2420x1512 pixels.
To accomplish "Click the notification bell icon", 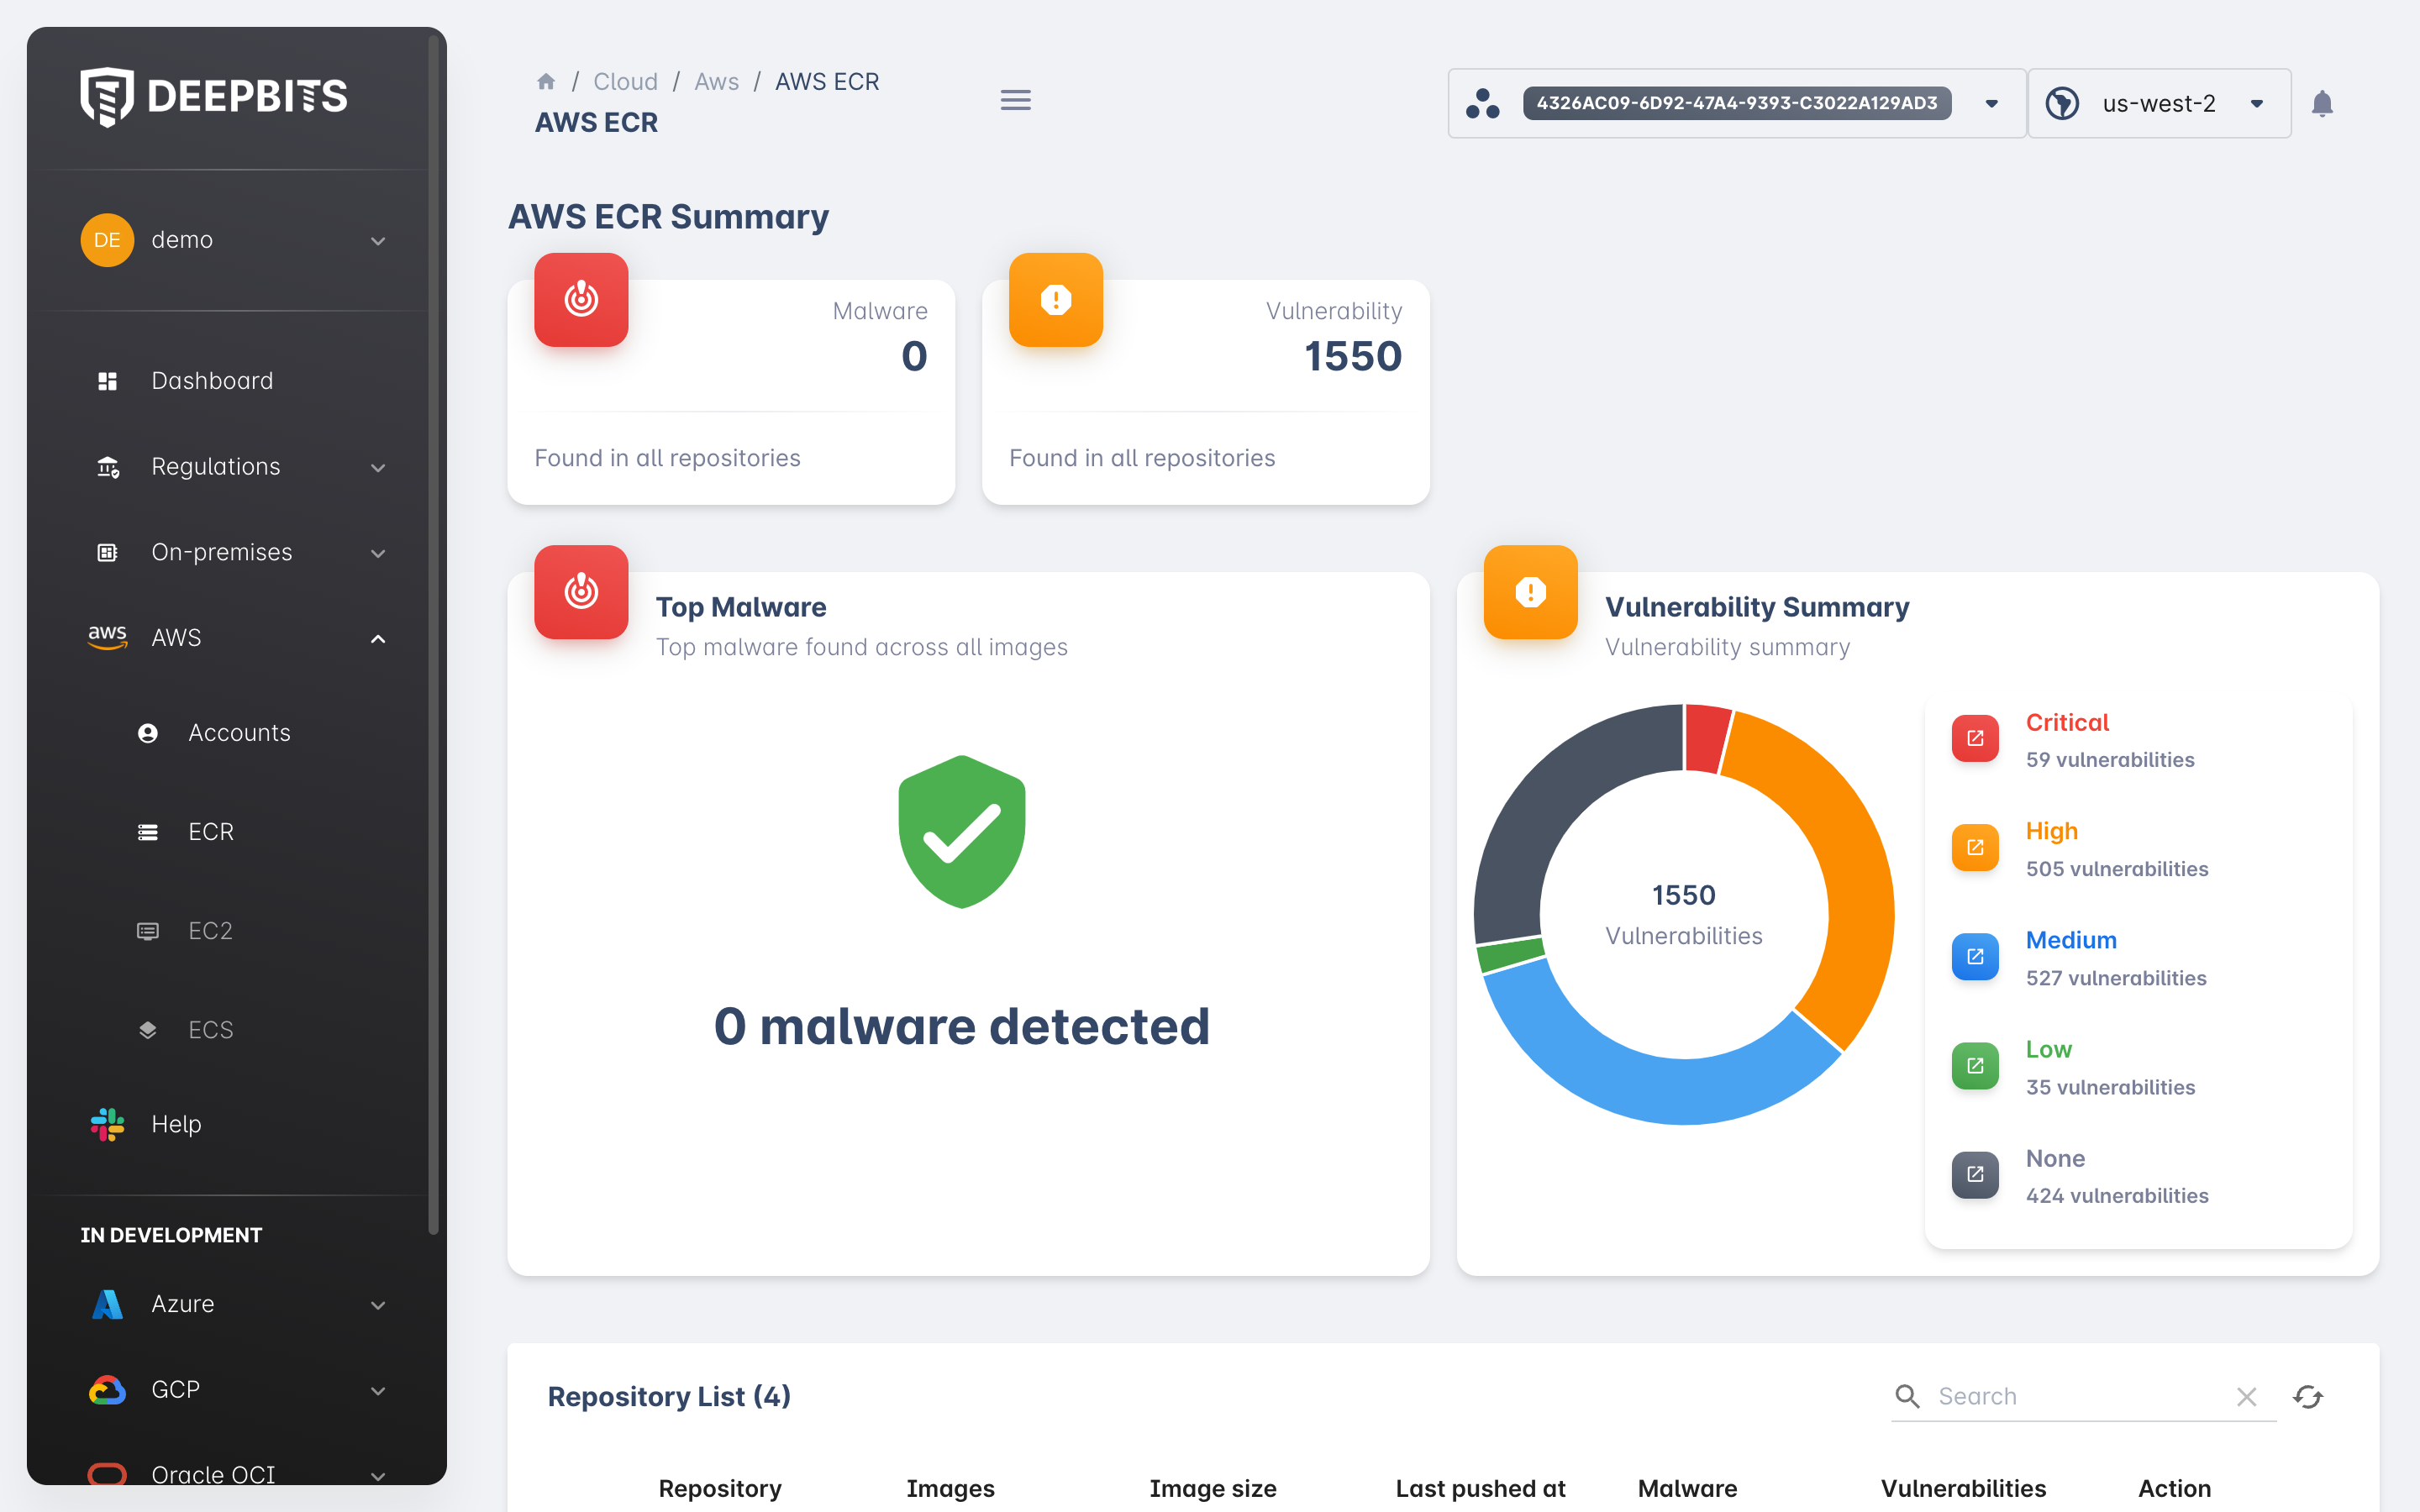I will (2321, 104).
